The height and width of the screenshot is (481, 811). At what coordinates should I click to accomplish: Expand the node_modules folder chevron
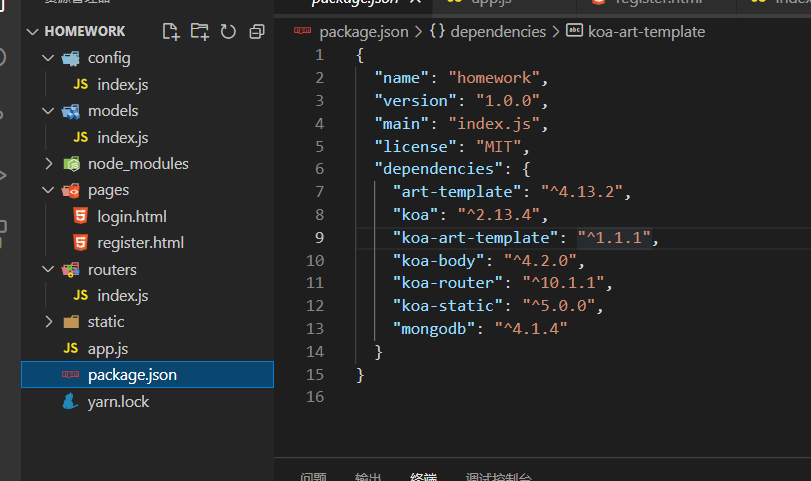click(48, 163)
